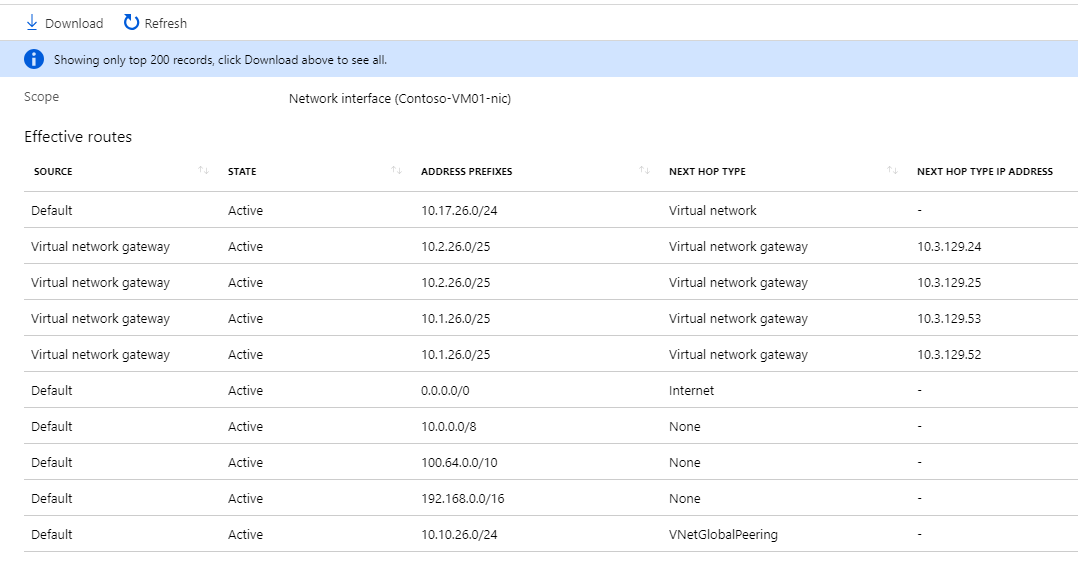Select the 10.17.26.0/24 Virtual network route row
The width and height of the screenshot is (1078, 572).
coord(461,211)
